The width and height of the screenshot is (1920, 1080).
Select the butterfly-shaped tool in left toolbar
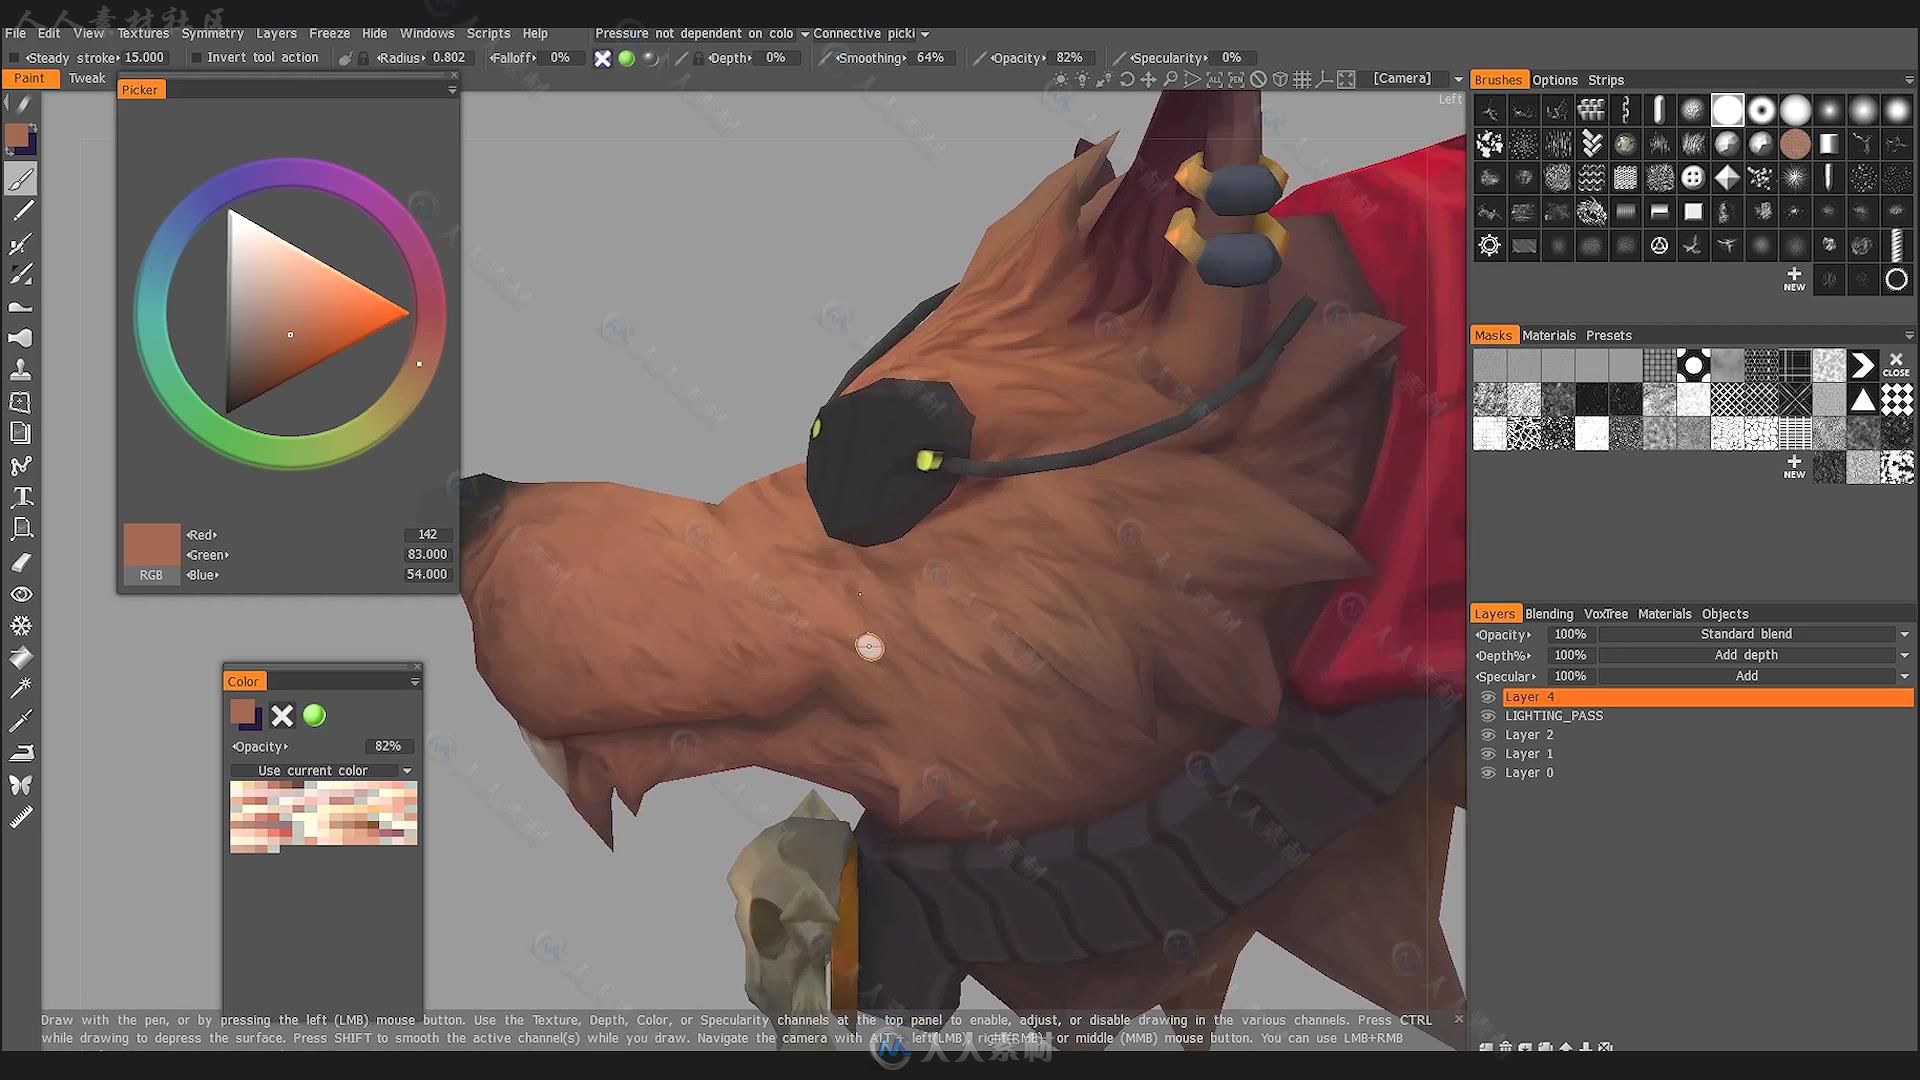coord(21,785)
